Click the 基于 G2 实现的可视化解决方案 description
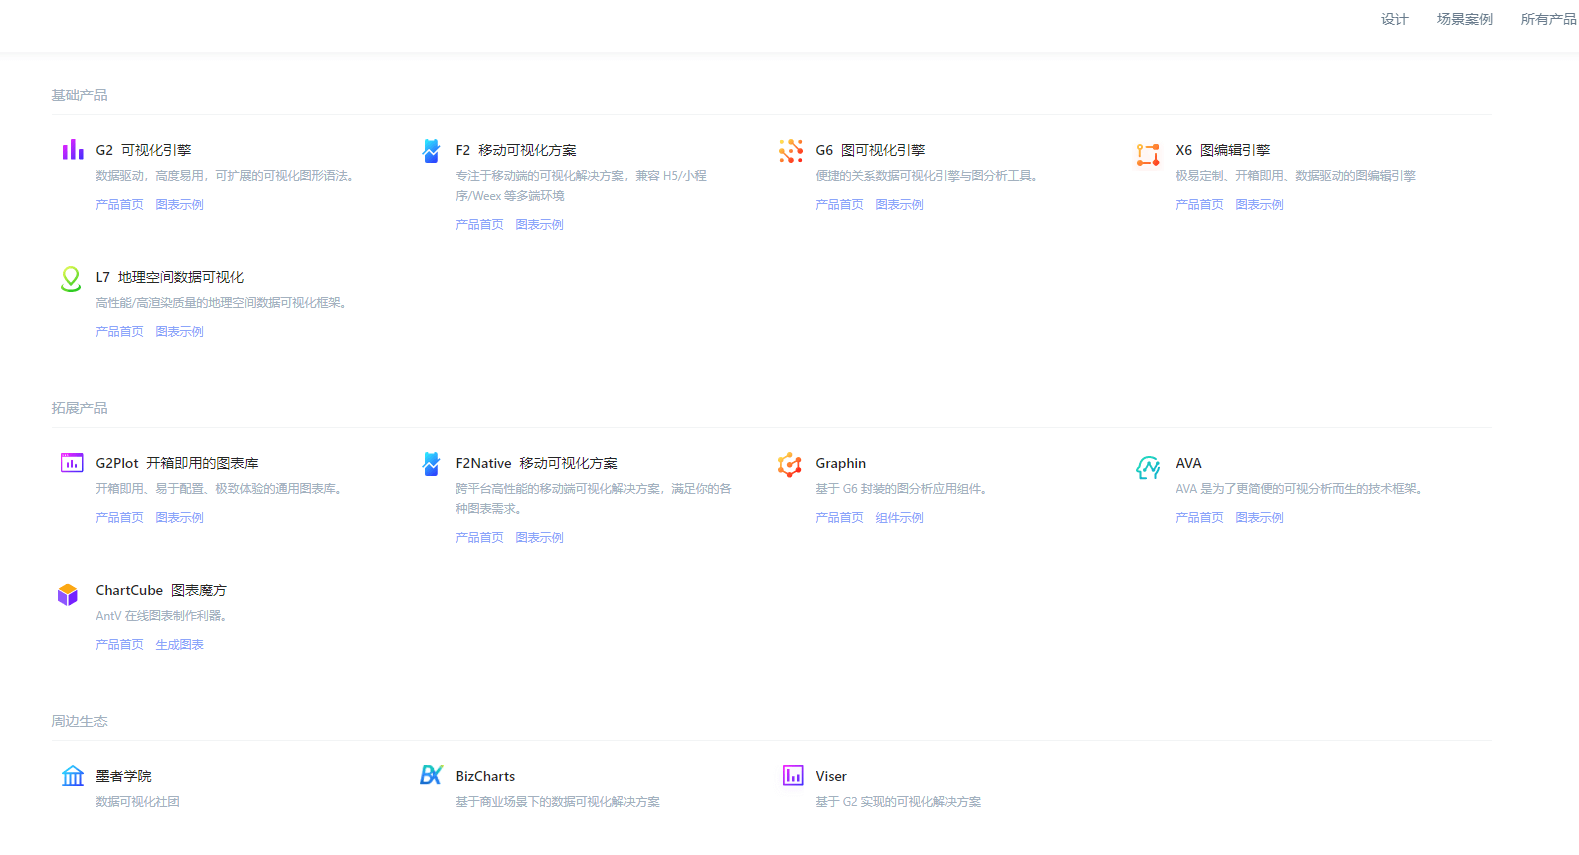The image size is (1579, 855). tap(898, 801)
